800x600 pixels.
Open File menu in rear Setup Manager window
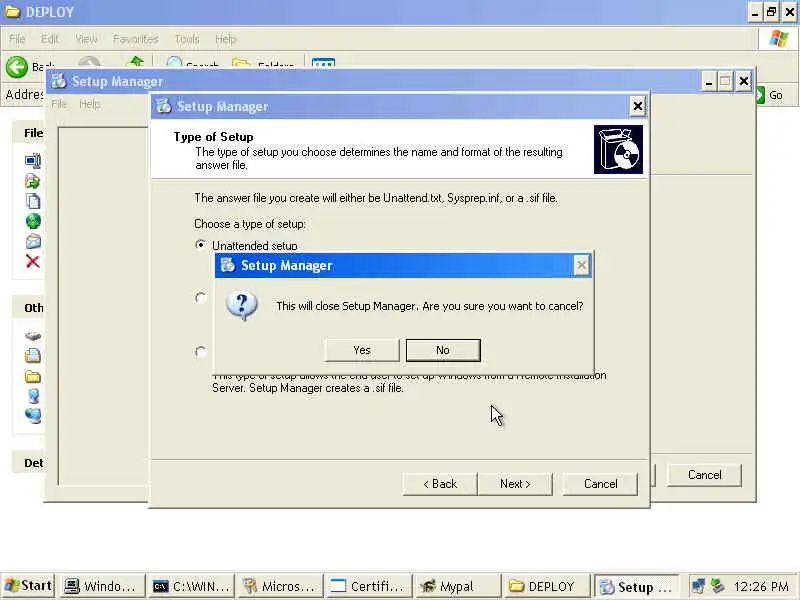click(59, 104)
